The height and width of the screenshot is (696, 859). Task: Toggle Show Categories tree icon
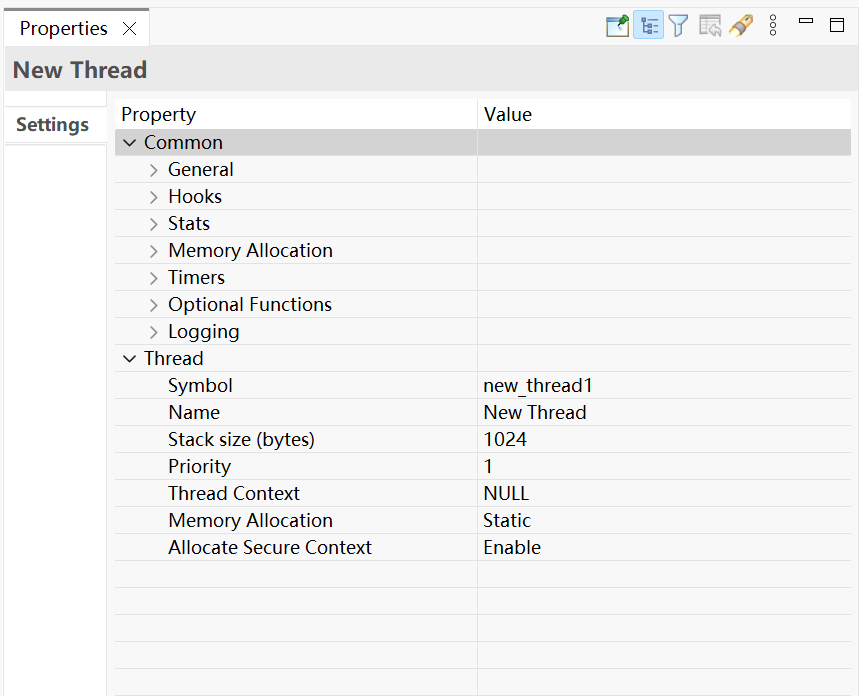pos(649,26)
